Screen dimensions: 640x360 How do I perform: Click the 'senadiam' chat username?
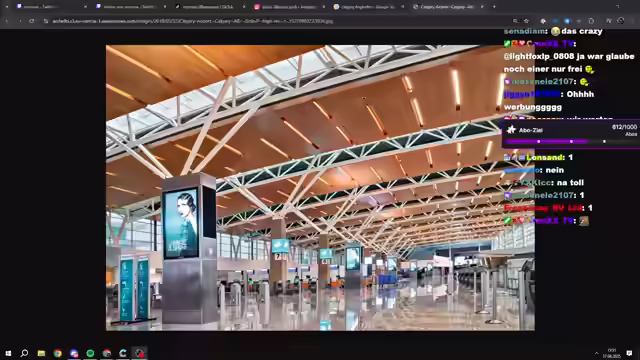click(524, 31)
